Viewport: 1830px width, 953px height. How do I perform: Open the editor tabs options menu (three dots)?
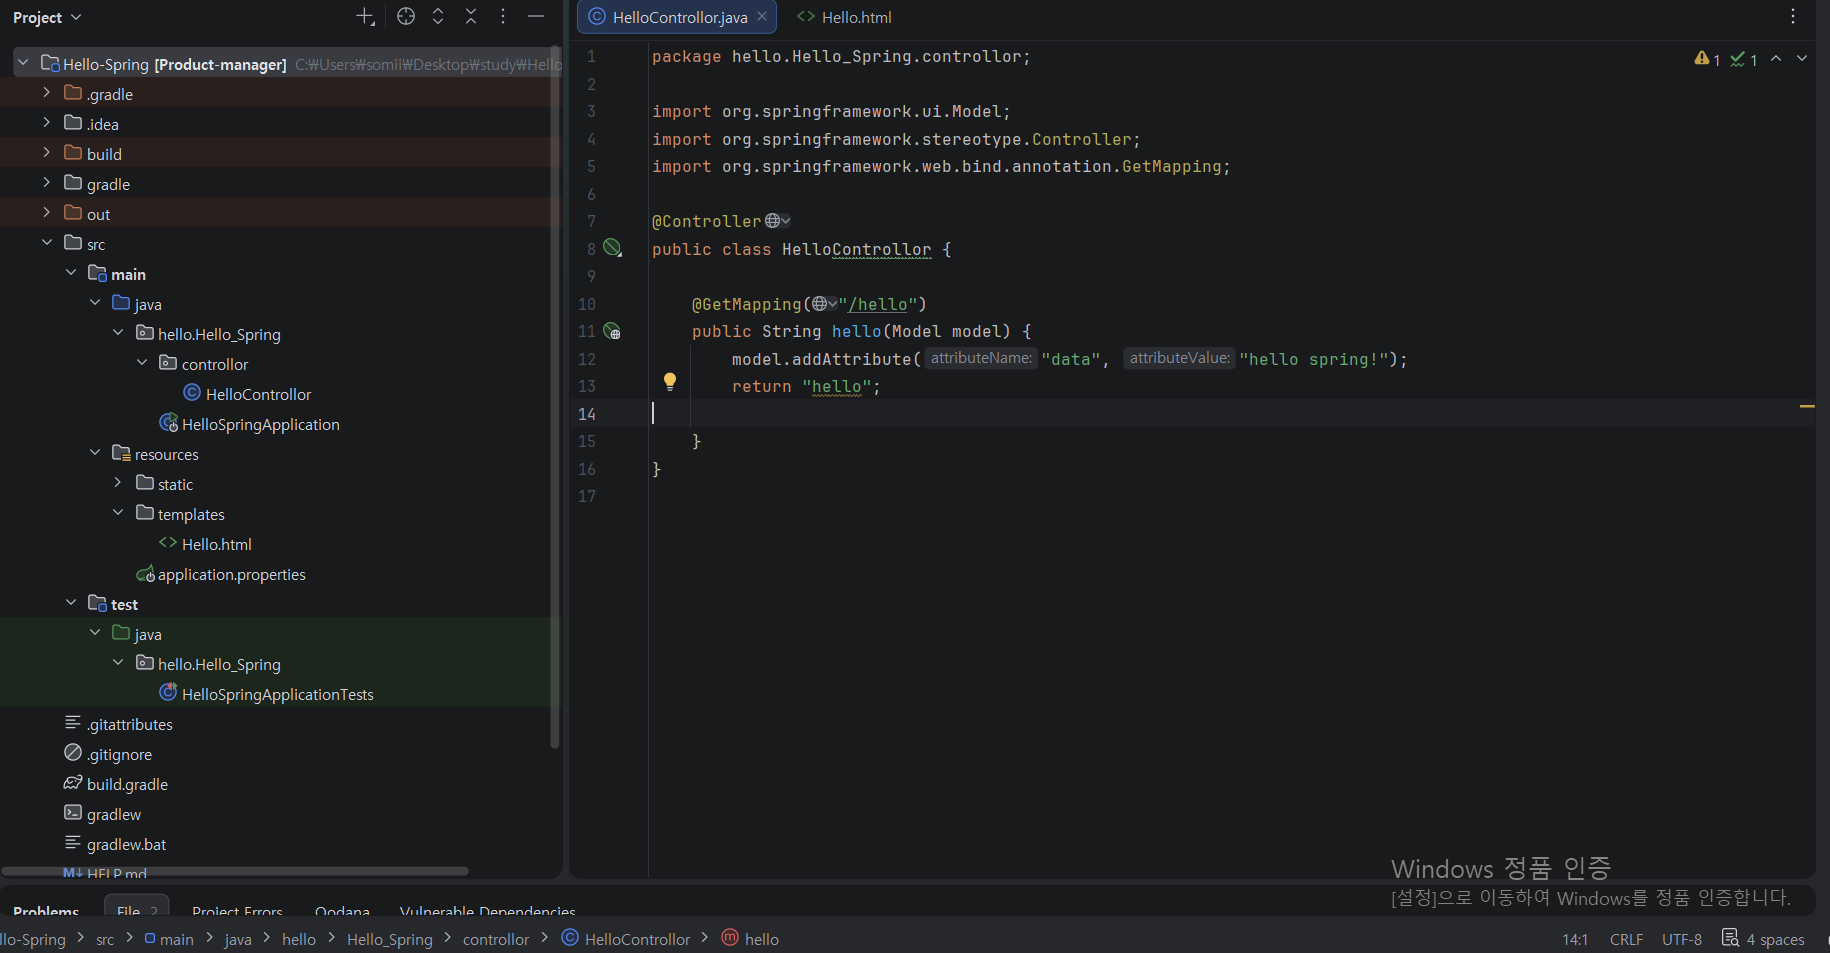pyautogui.click(x=1793, y=16)
